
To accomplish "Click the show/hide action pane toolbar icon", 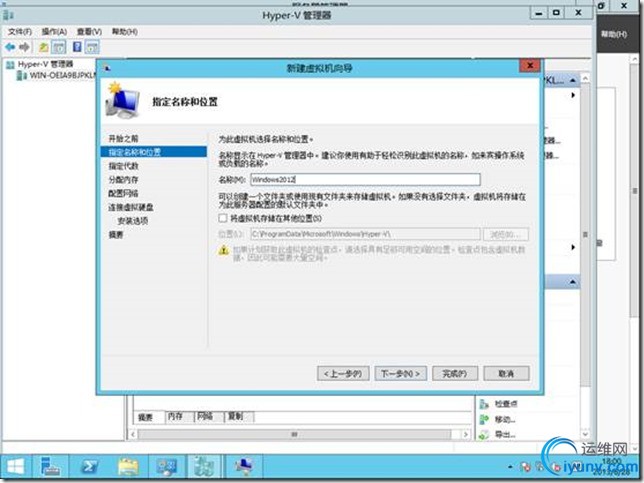I will point(92,47).
